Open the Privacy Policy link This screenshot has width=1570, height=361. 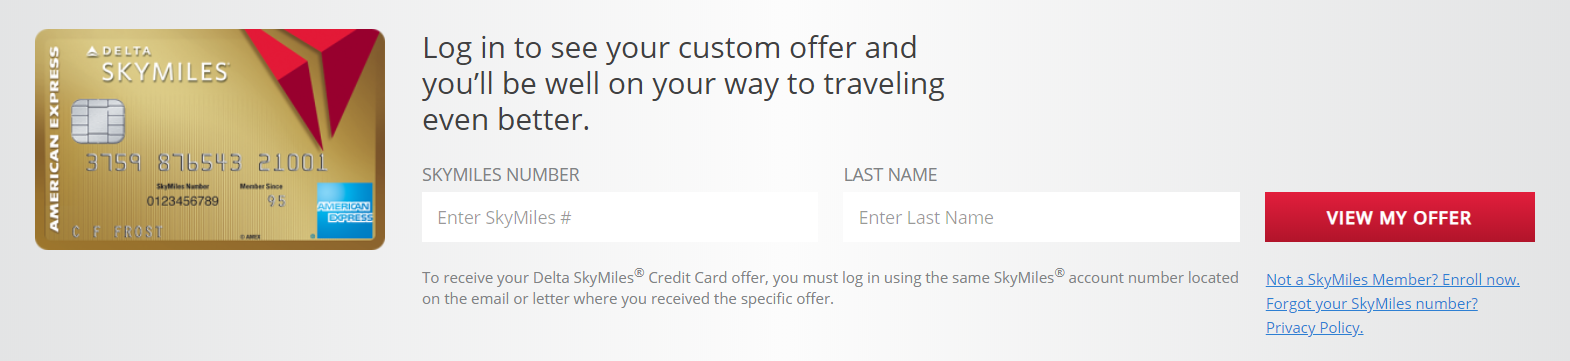[1314, 328]
